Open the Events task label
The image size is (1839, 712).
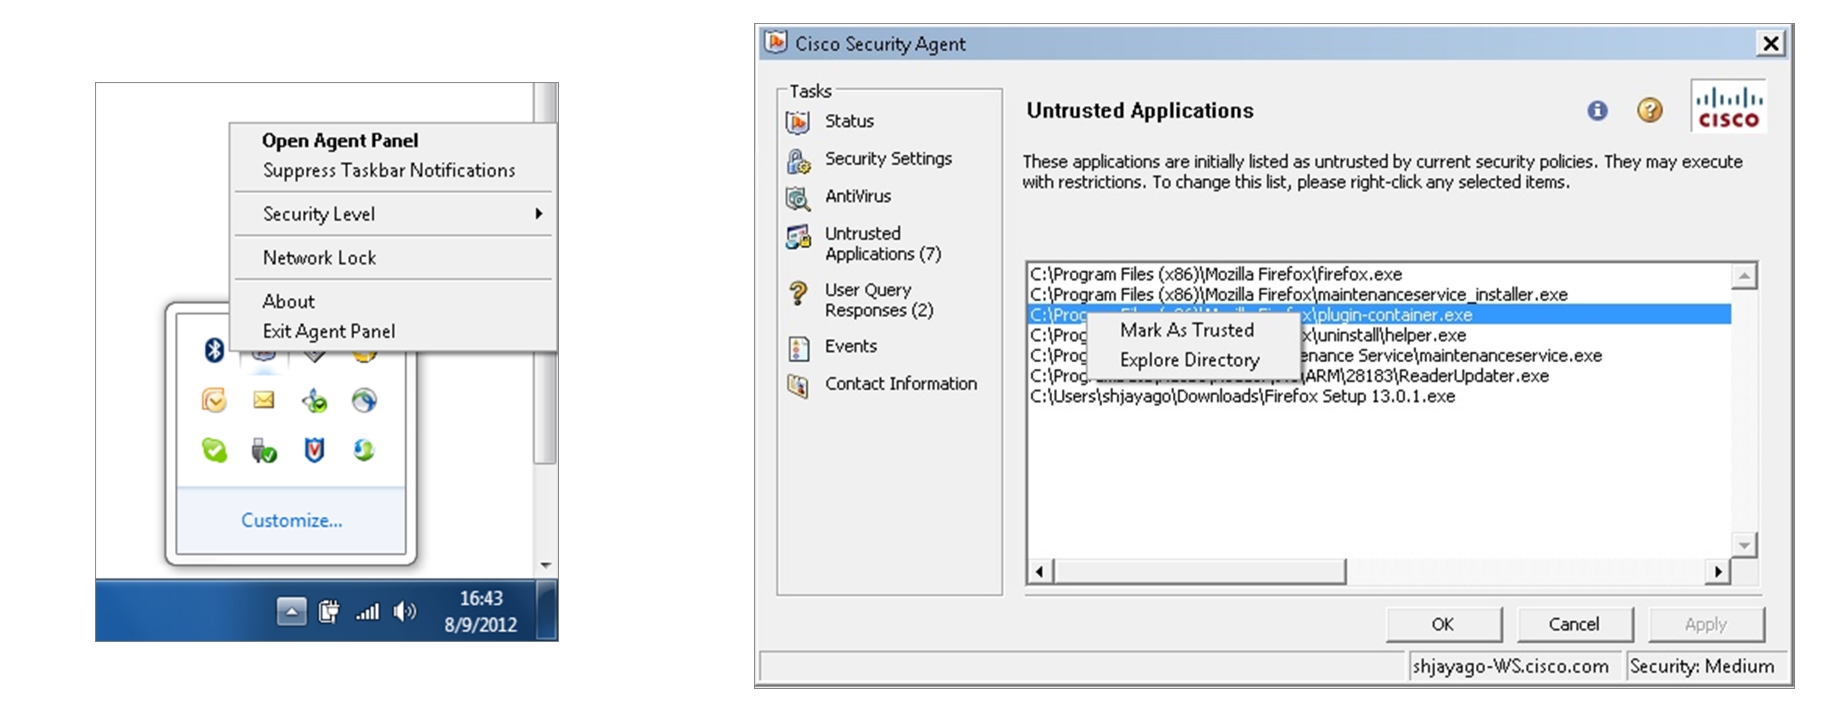point(850,347)
